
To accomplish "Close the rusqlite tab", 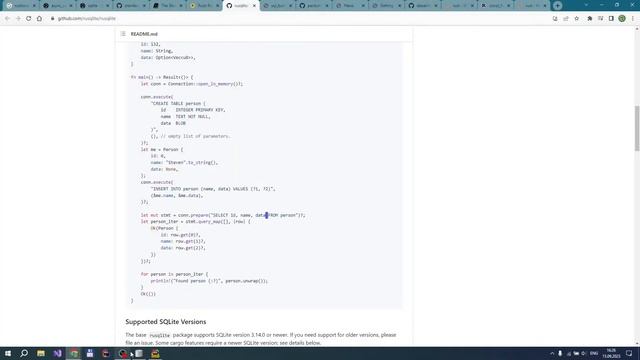I will click(x=254, y=6).
